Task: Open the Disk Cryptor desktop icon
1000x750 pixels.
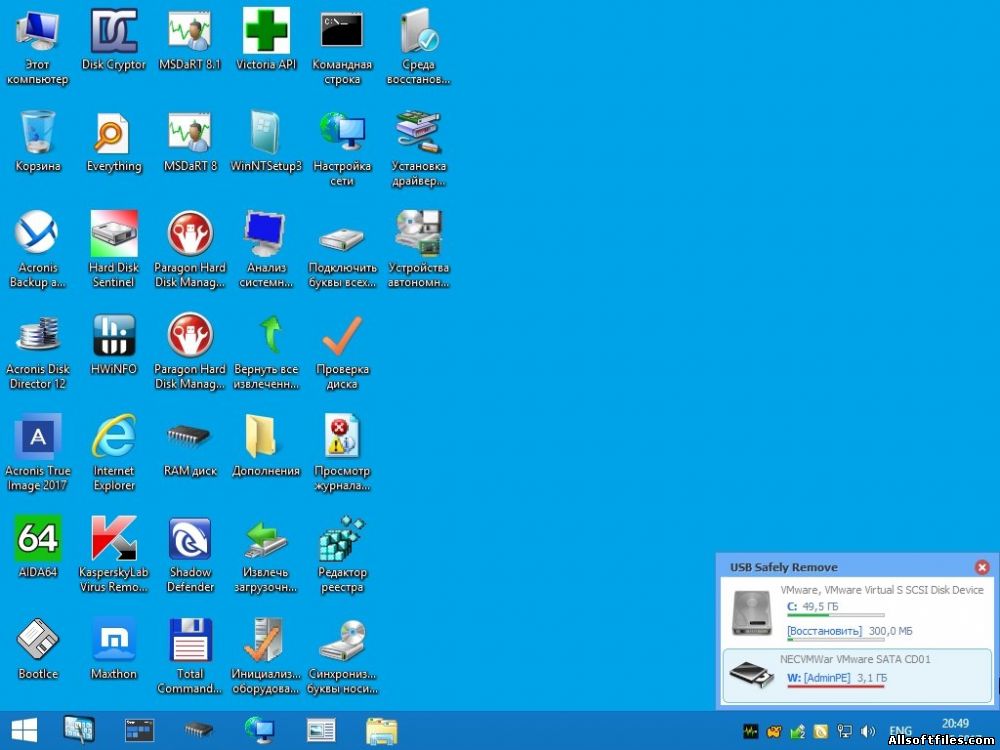Action: coord(114,40)
